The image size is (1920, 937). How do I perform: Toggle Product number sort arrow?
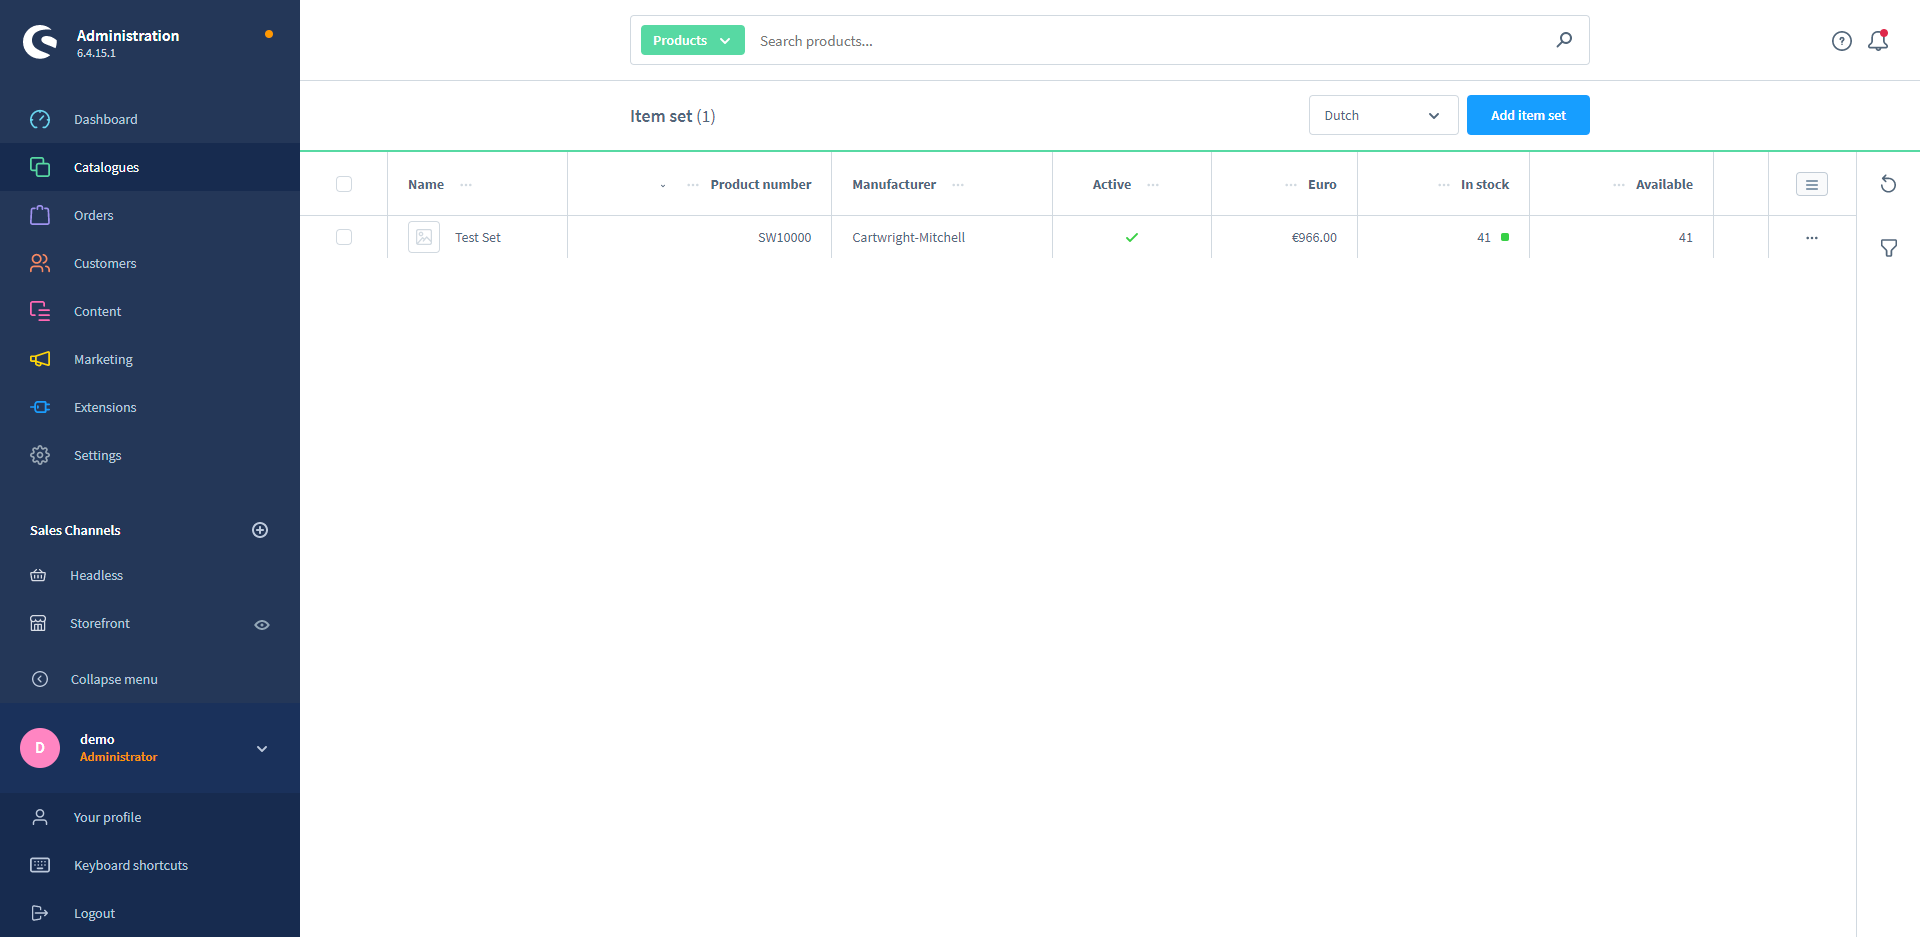(663, 186)
